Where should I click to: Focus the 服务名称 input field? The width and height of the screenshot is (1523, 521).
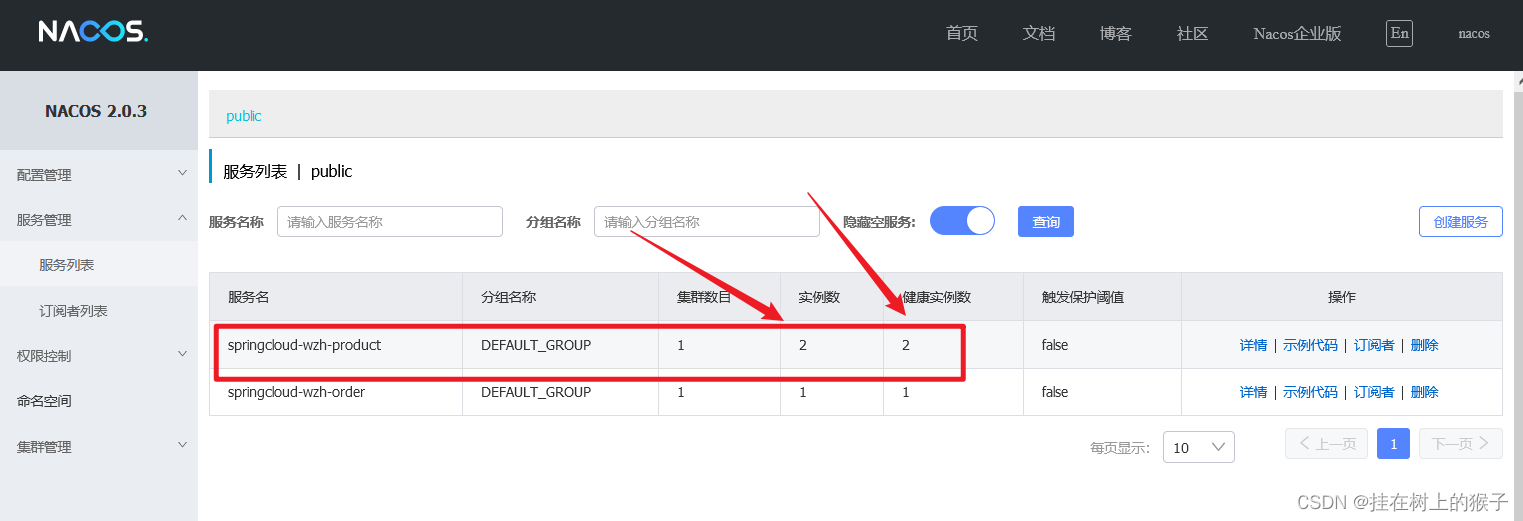point(390,221)
